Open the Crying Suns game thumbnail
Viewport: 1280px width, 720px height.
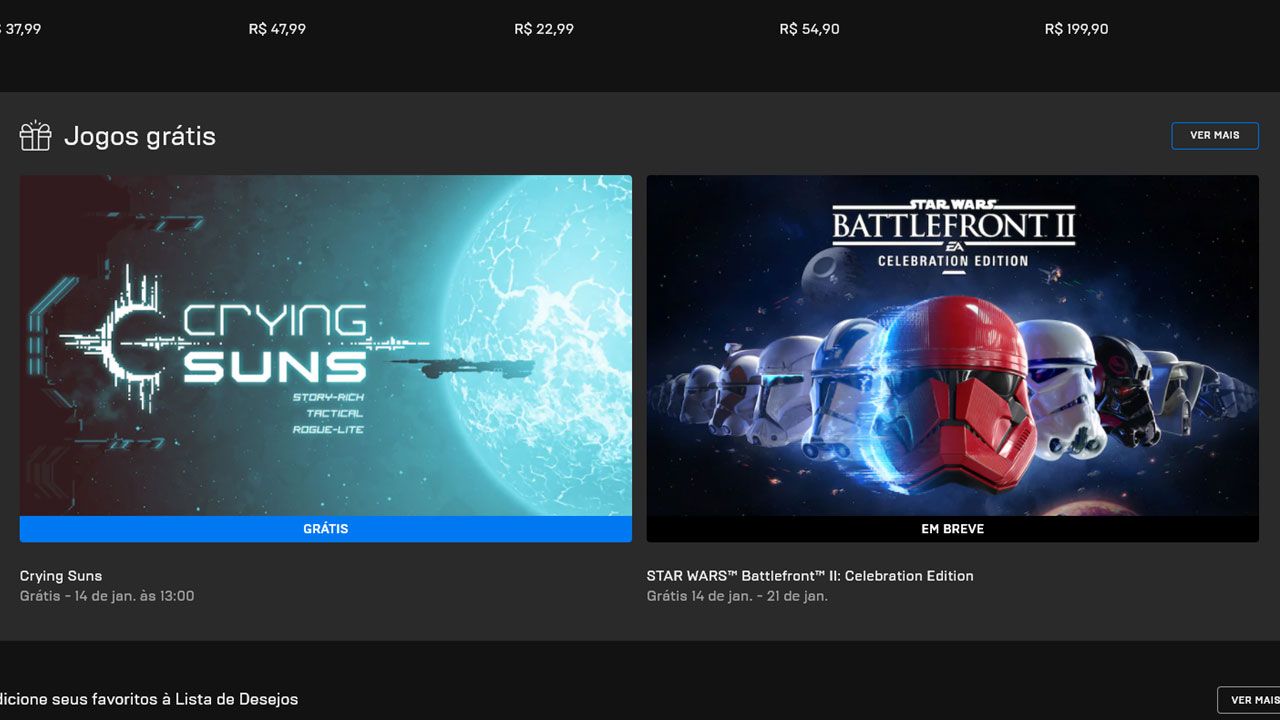pos(326,346)
